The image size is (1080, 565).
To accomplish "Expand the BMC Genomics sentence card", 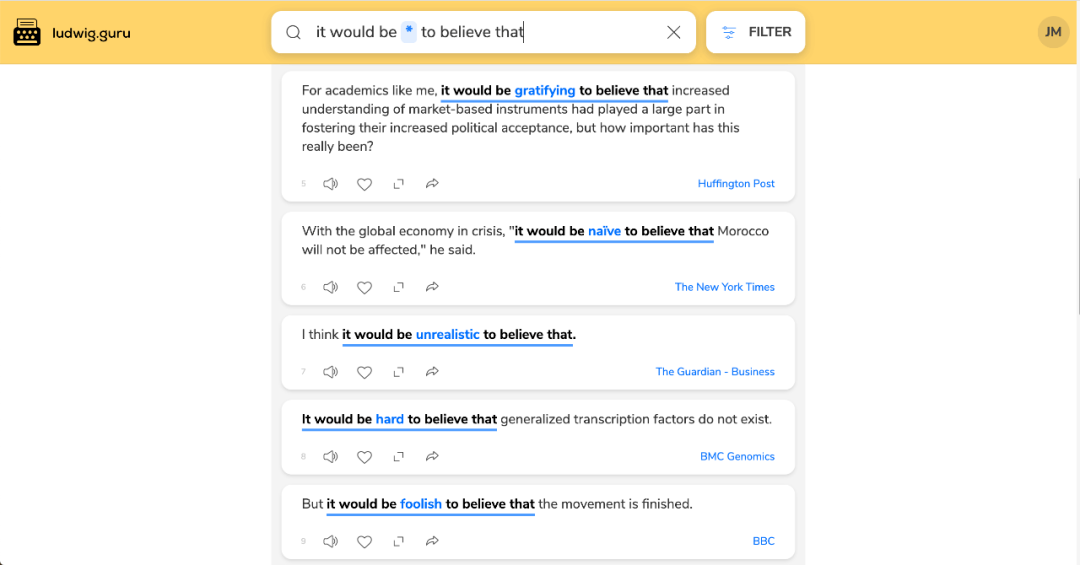I will 398,457.
